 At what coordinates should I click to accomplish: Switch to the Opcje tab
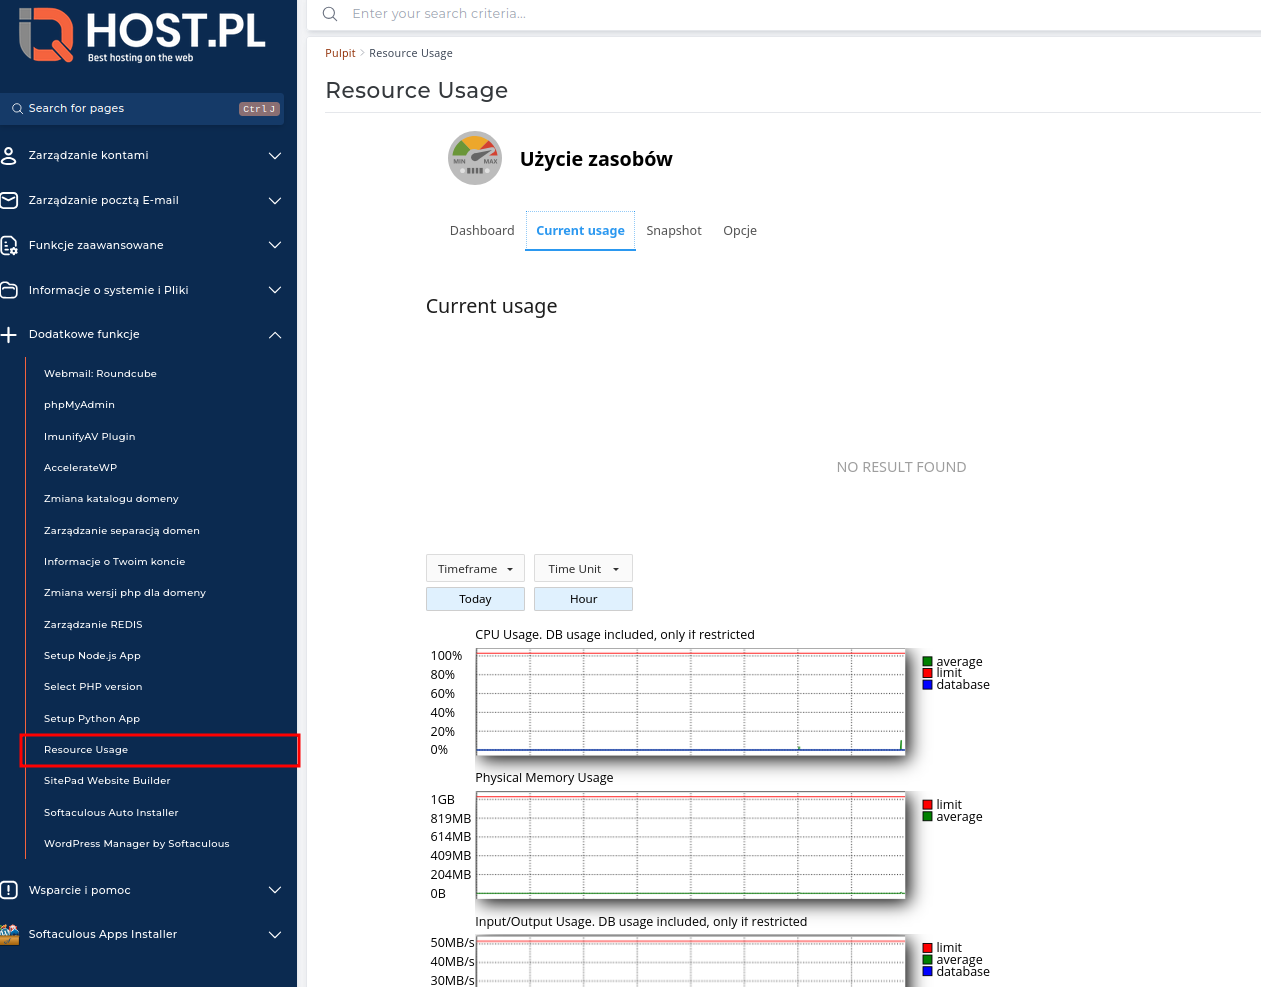(x=740, y=230)
